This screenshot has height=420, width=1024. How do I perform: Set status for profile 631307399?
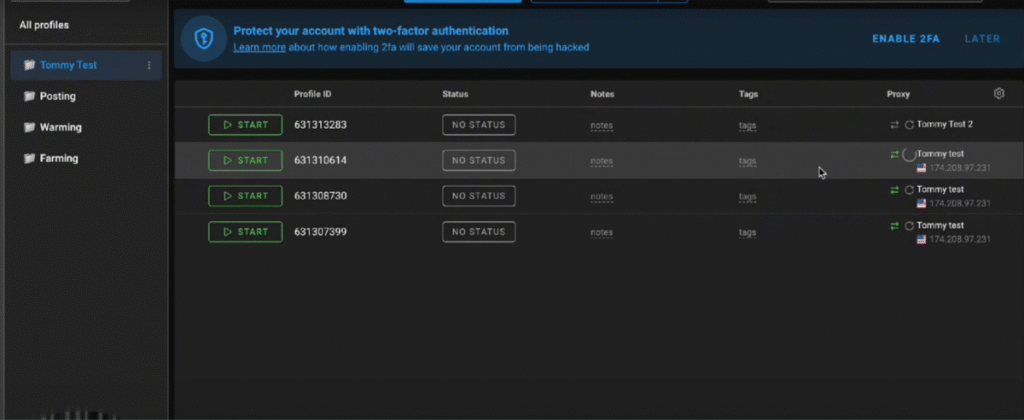point(479,232)
